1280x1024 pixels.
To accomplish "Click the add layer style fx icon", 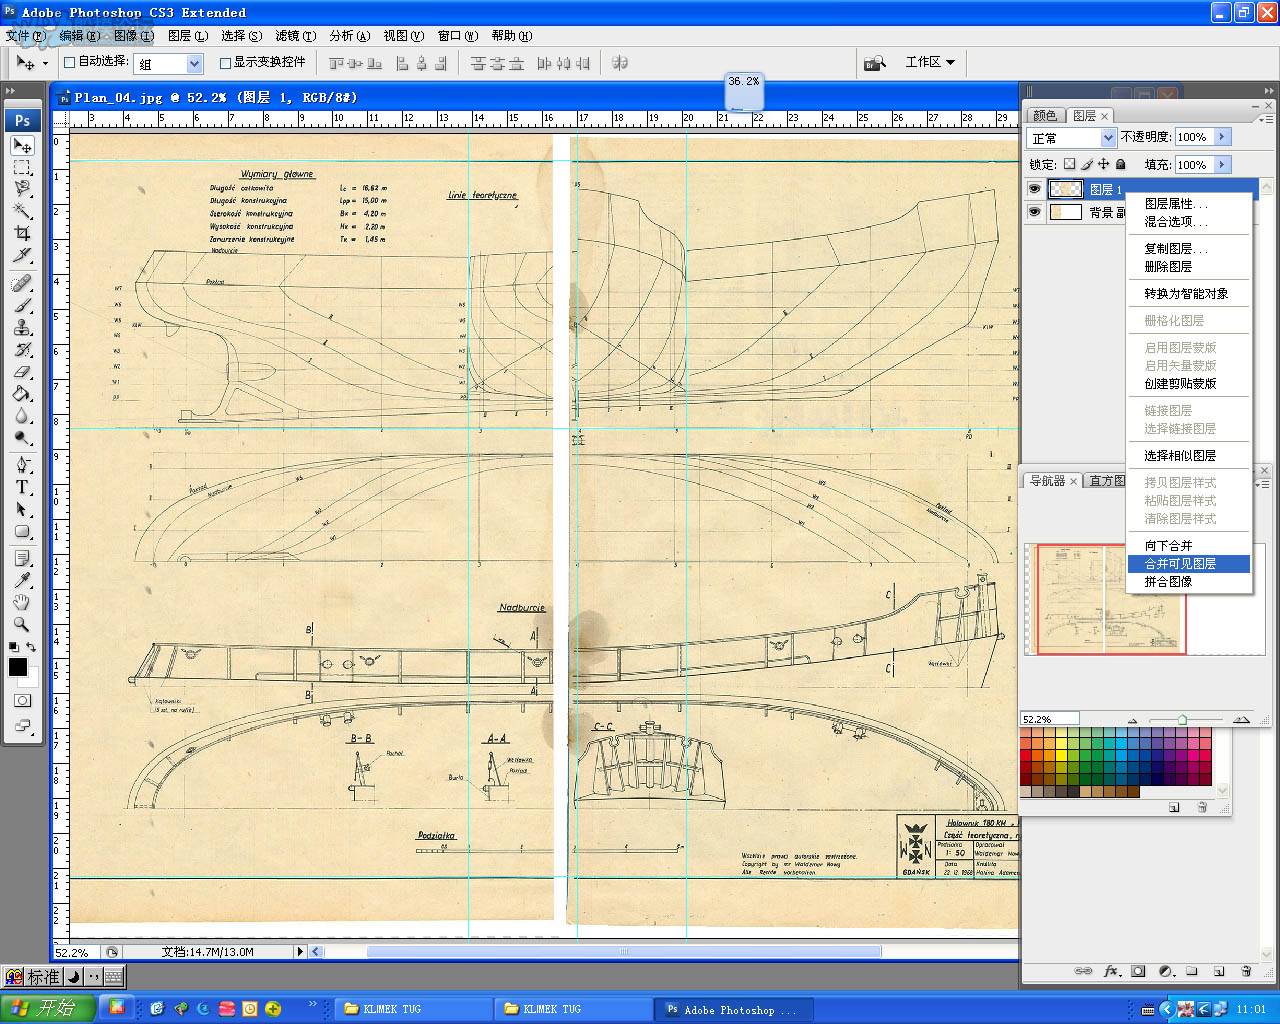I will coord(1111,971).
